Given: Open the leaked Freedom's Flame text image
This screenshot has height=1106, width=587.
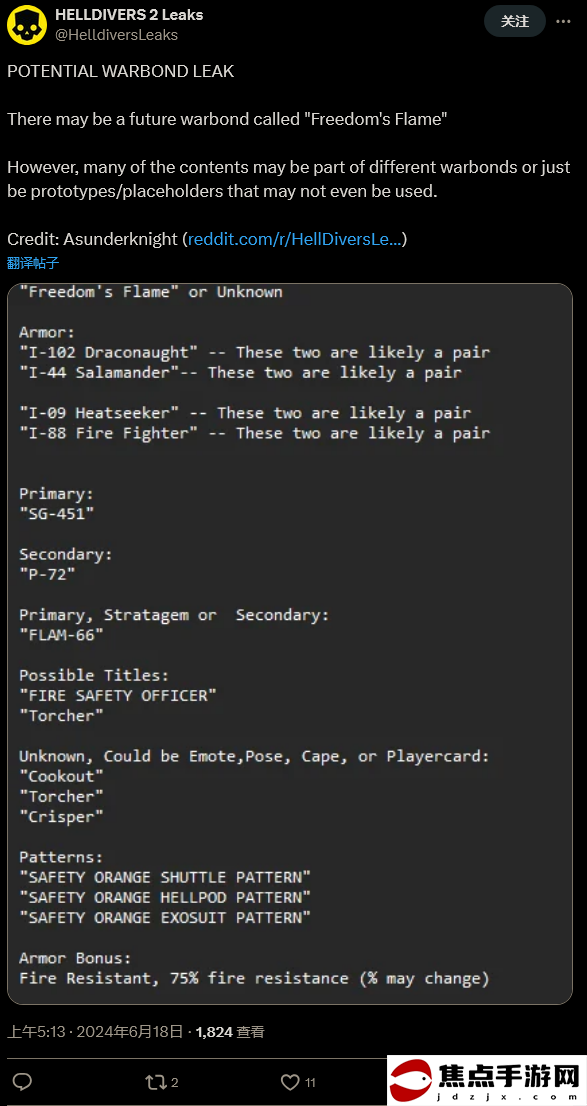Looking at the screenshot, I should pos(290,643).
